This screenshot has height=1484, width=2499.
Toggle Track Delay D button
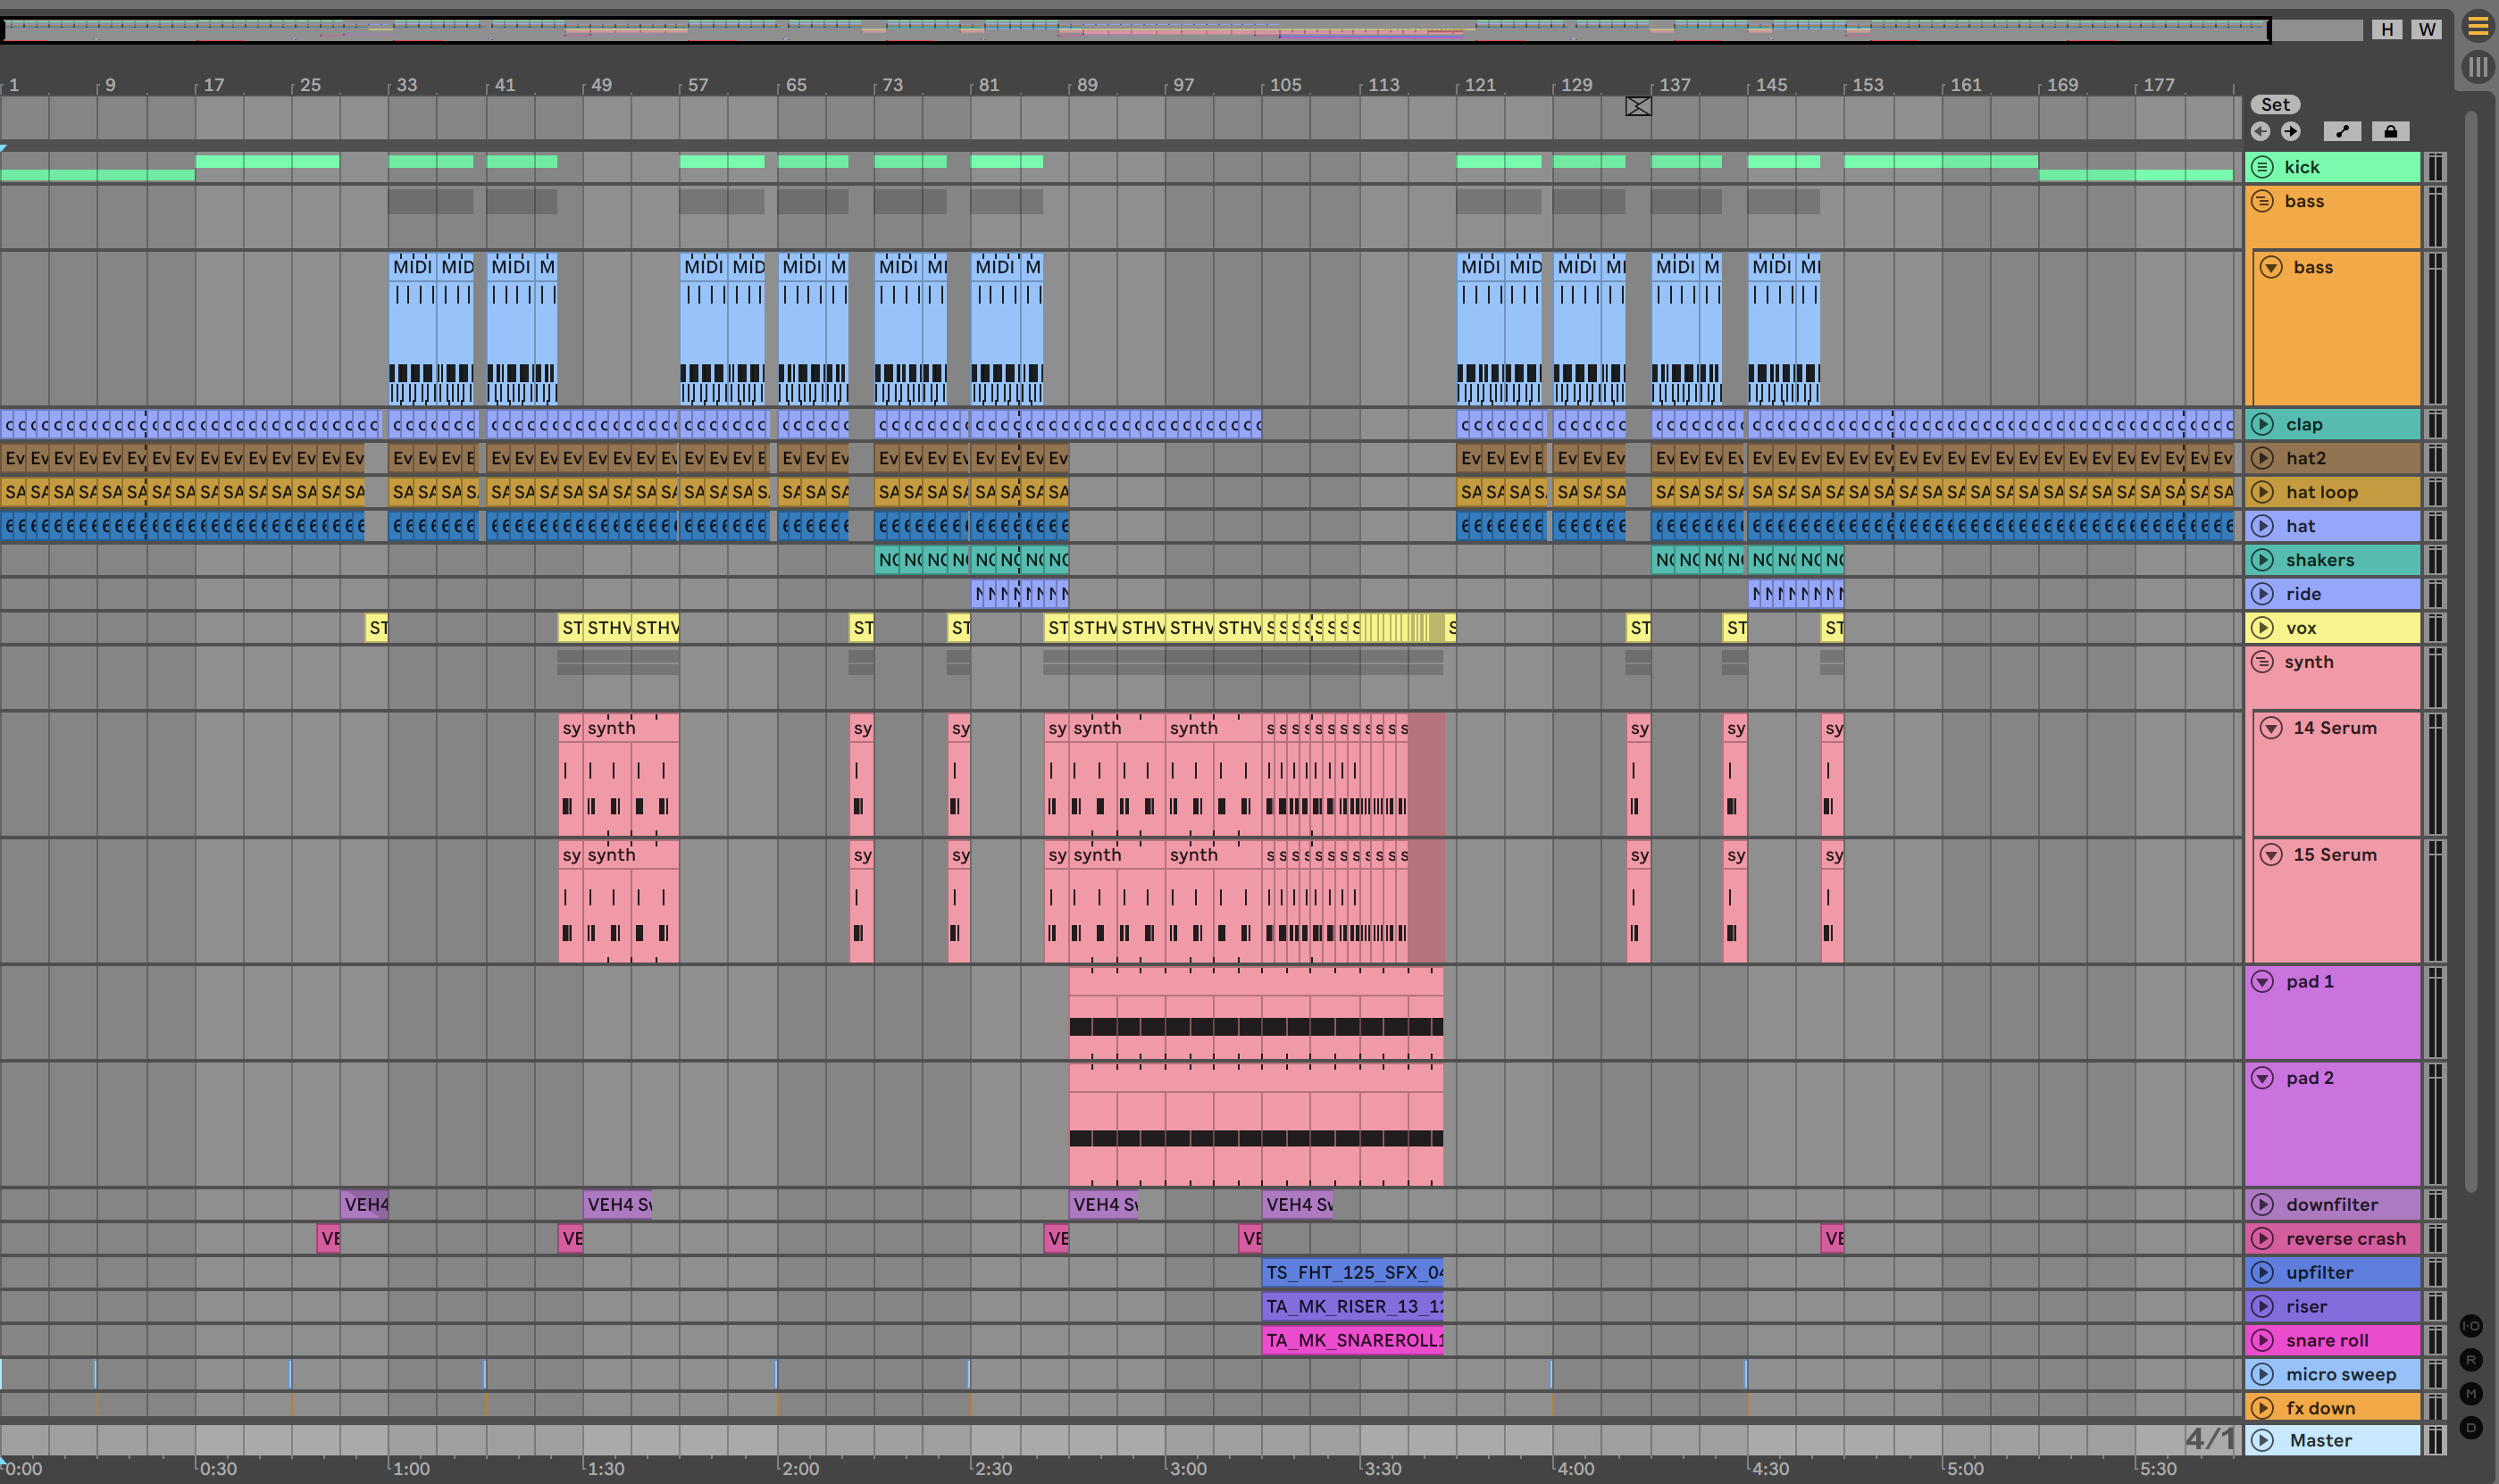2471,1427
